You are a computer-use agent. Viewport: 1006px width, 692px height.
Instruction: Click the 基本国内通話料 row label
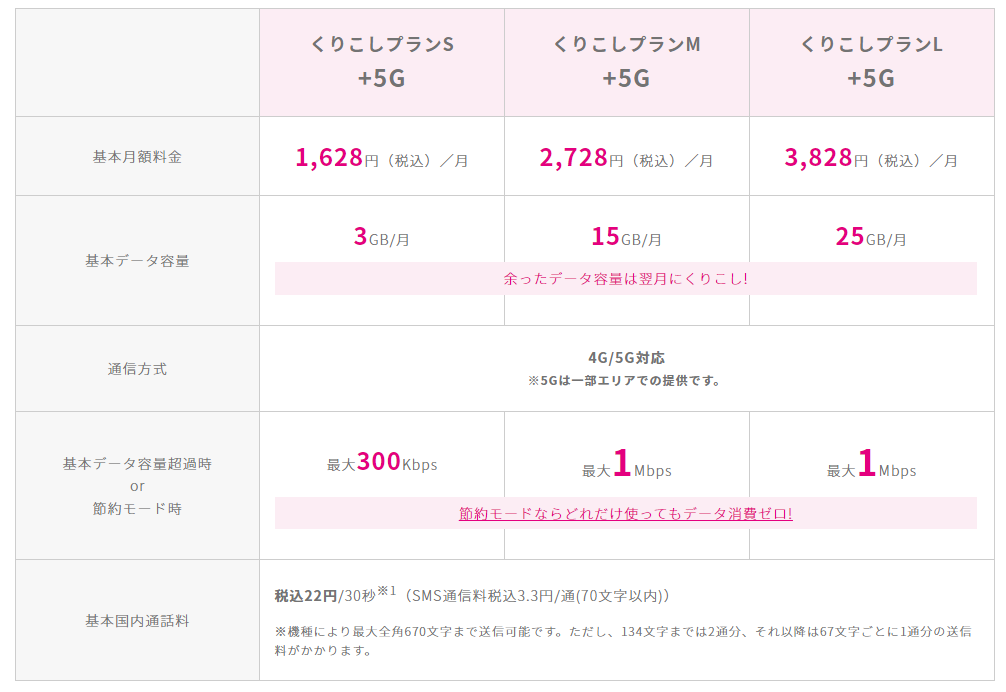(x=137, y=621)
